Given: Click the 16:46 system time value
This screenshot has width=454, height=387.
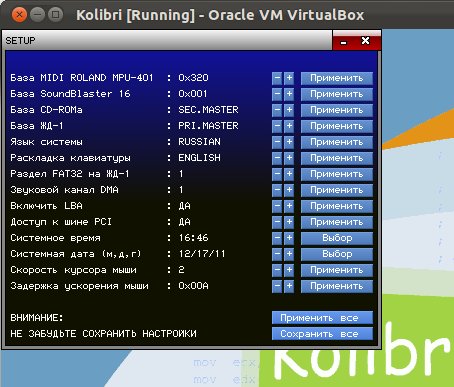Looking at the screenshot, I should 193,238.
